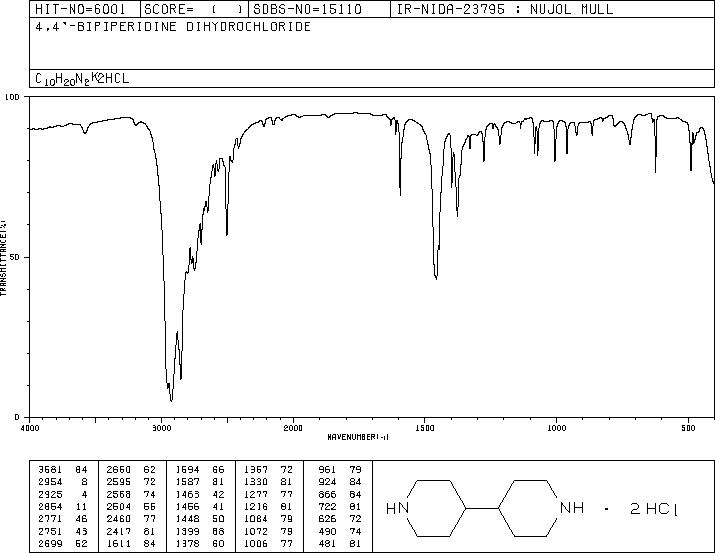Select the 1006 peak entry

click(x=269, y=543)
